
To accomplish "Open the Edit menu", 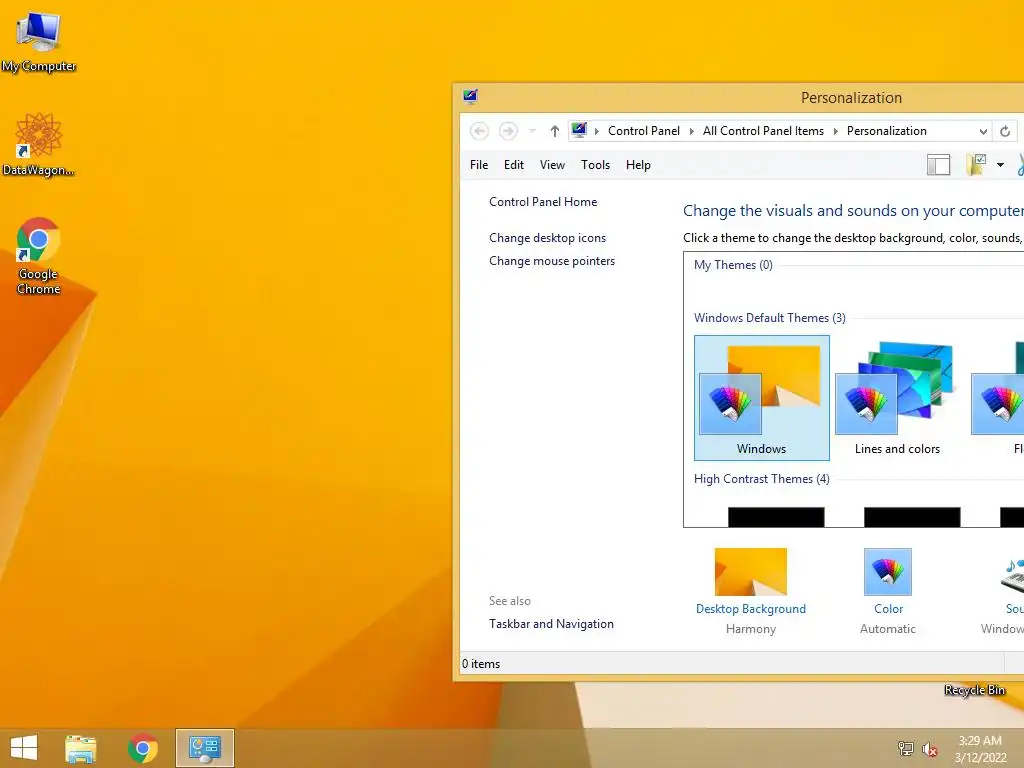I will tap(514, 165).
